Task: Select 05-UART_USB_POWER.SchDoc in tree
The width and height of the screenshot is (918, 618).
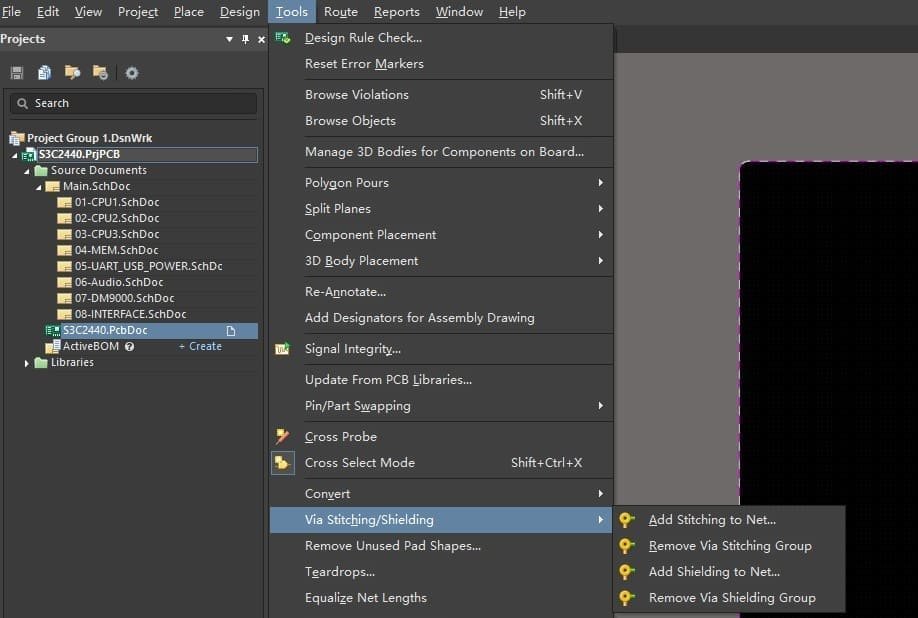Action: [148, 266]
